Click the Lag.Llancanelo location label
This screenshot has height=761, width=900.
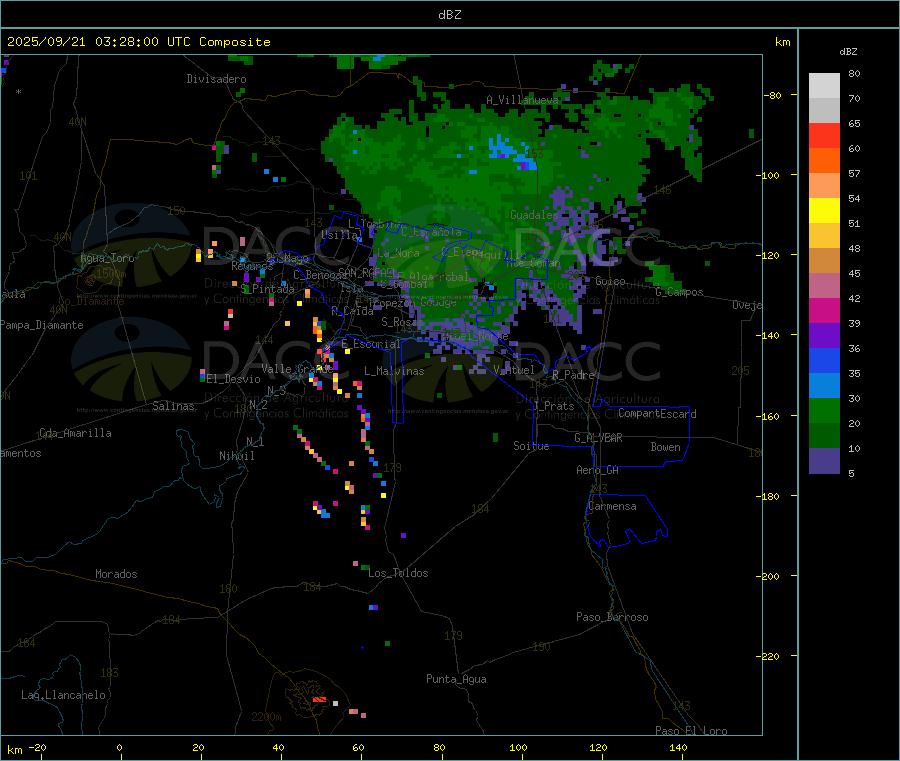pos(63,695)
